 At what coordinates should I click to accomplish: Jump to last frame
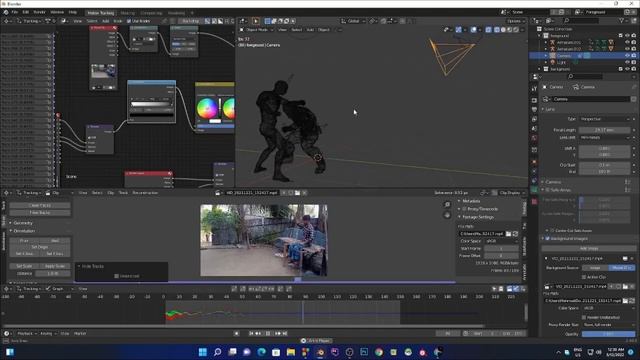[285, 333]
